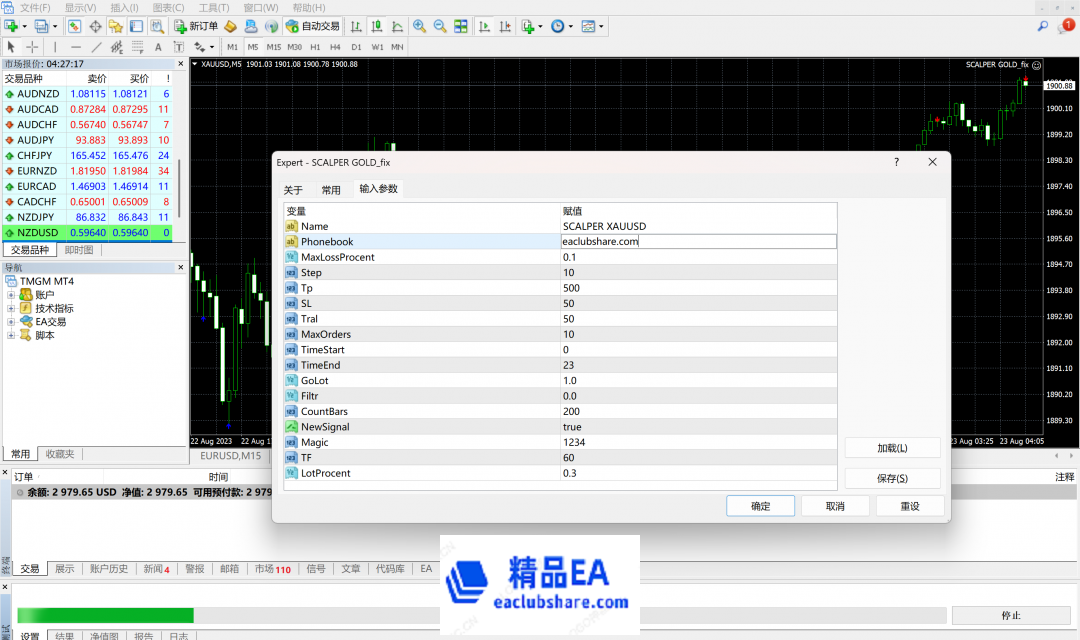Select the text label 'A' tool
Screen dimensions: 1080x640
(x=158, y=47)
